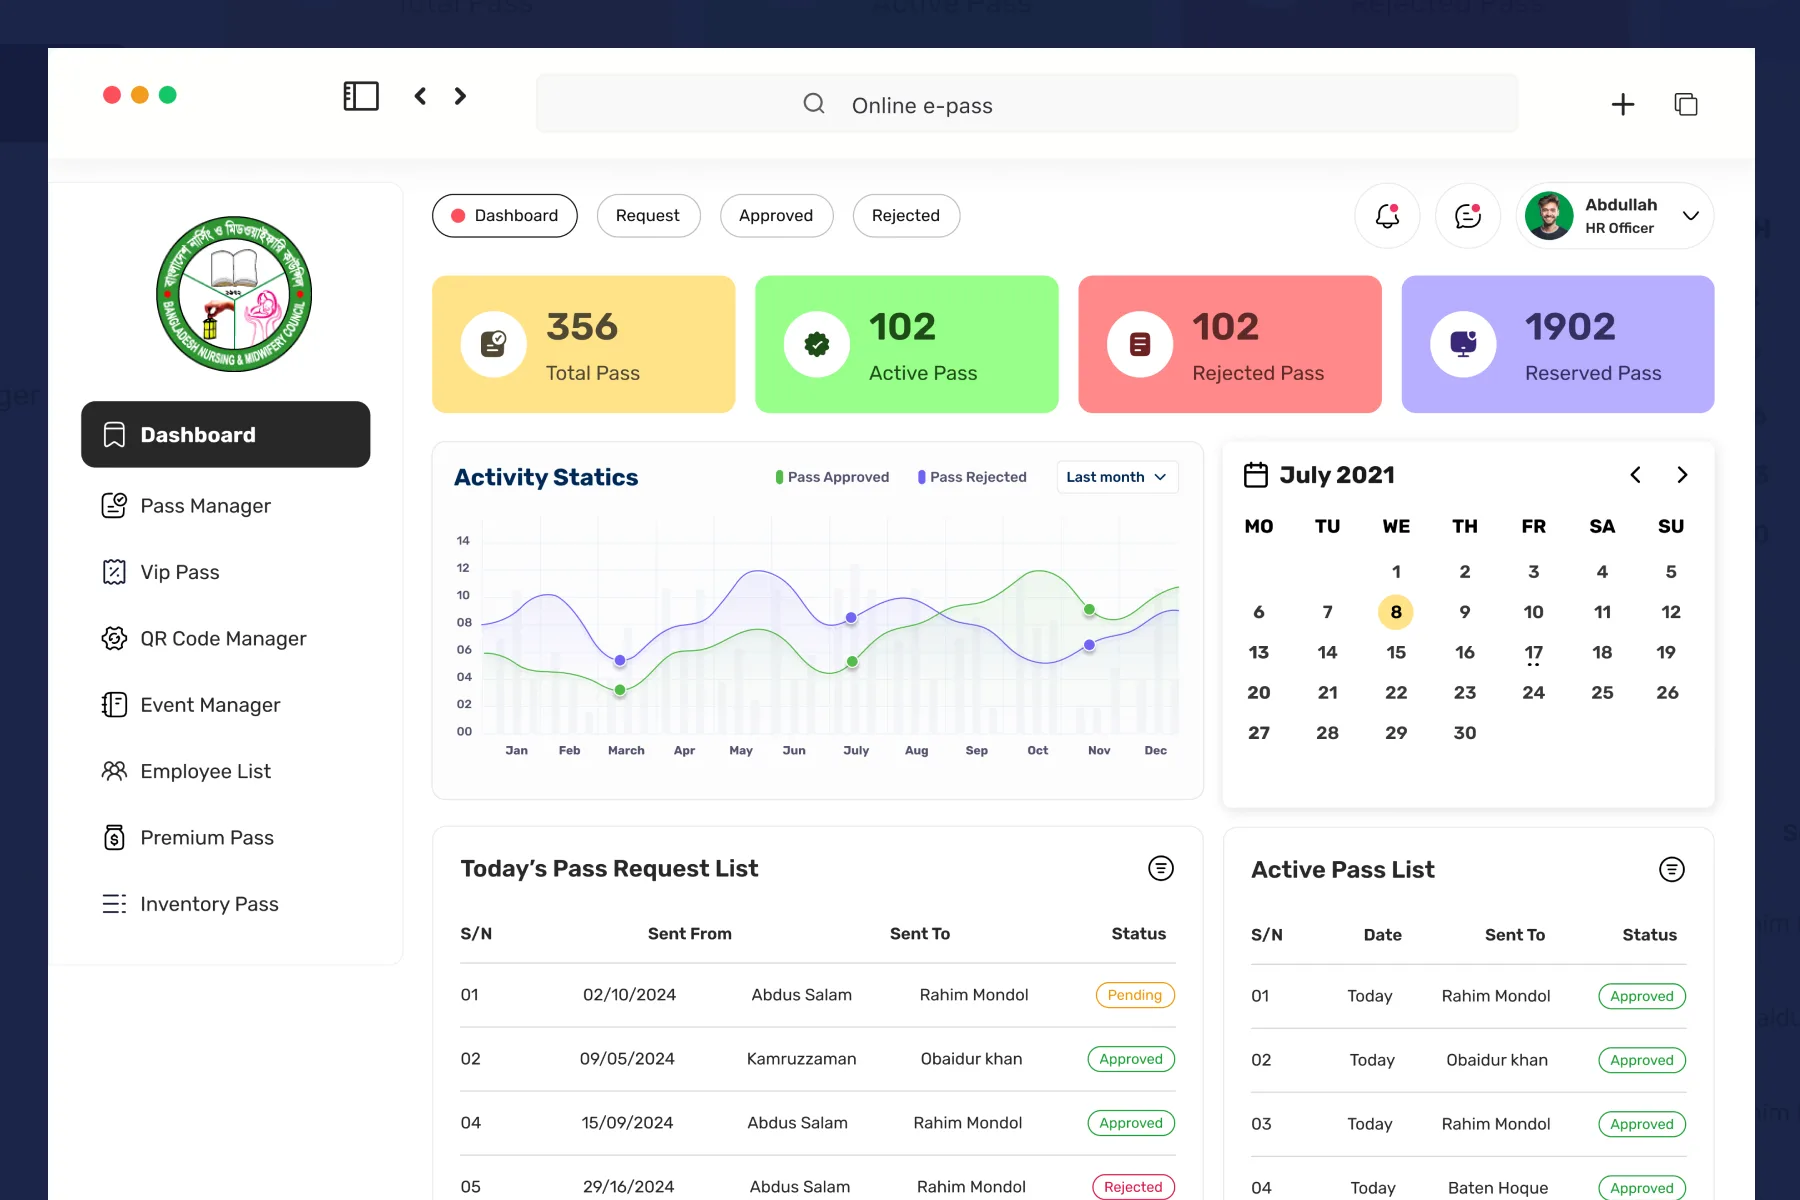The width and height of the screenshot is (1800, 1200).
Task: Go to next month in calendar
Action: [x=1682, y=475]
